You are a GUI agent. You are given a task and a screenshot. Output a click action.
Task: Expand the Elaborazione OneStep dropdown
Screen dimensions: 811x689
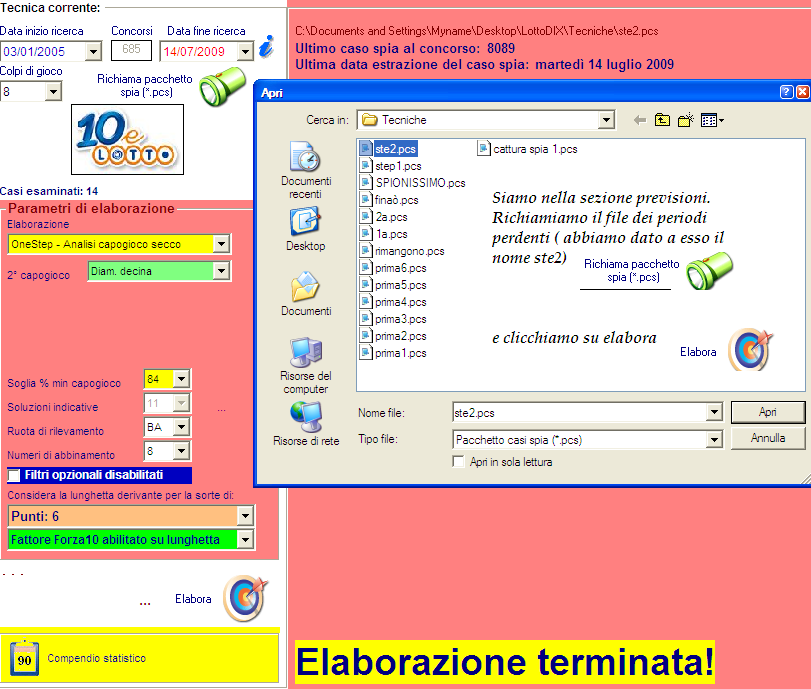click(221, 244)
